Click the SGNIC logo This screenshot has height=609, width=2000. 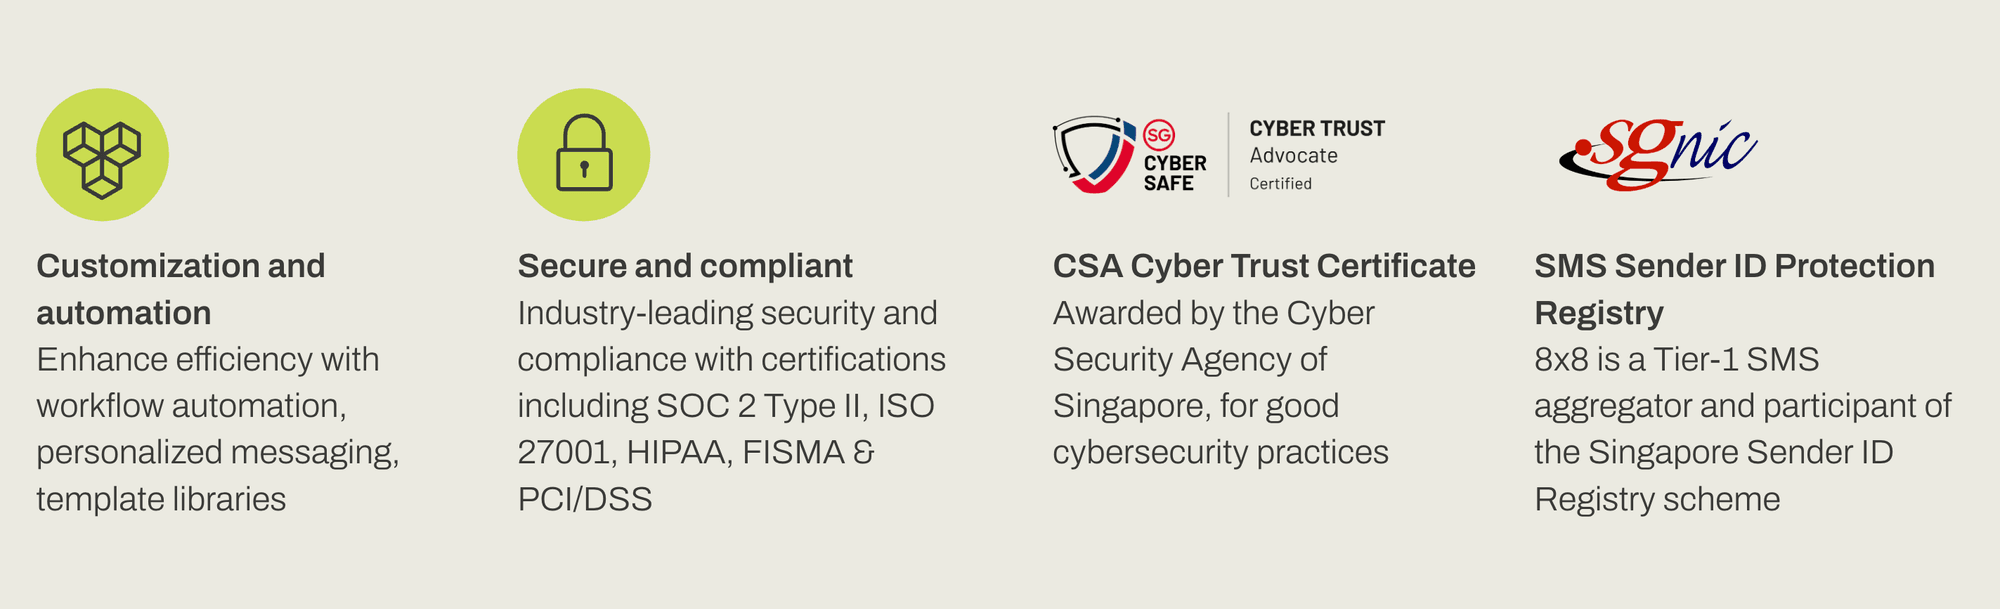coord(1658,154)
